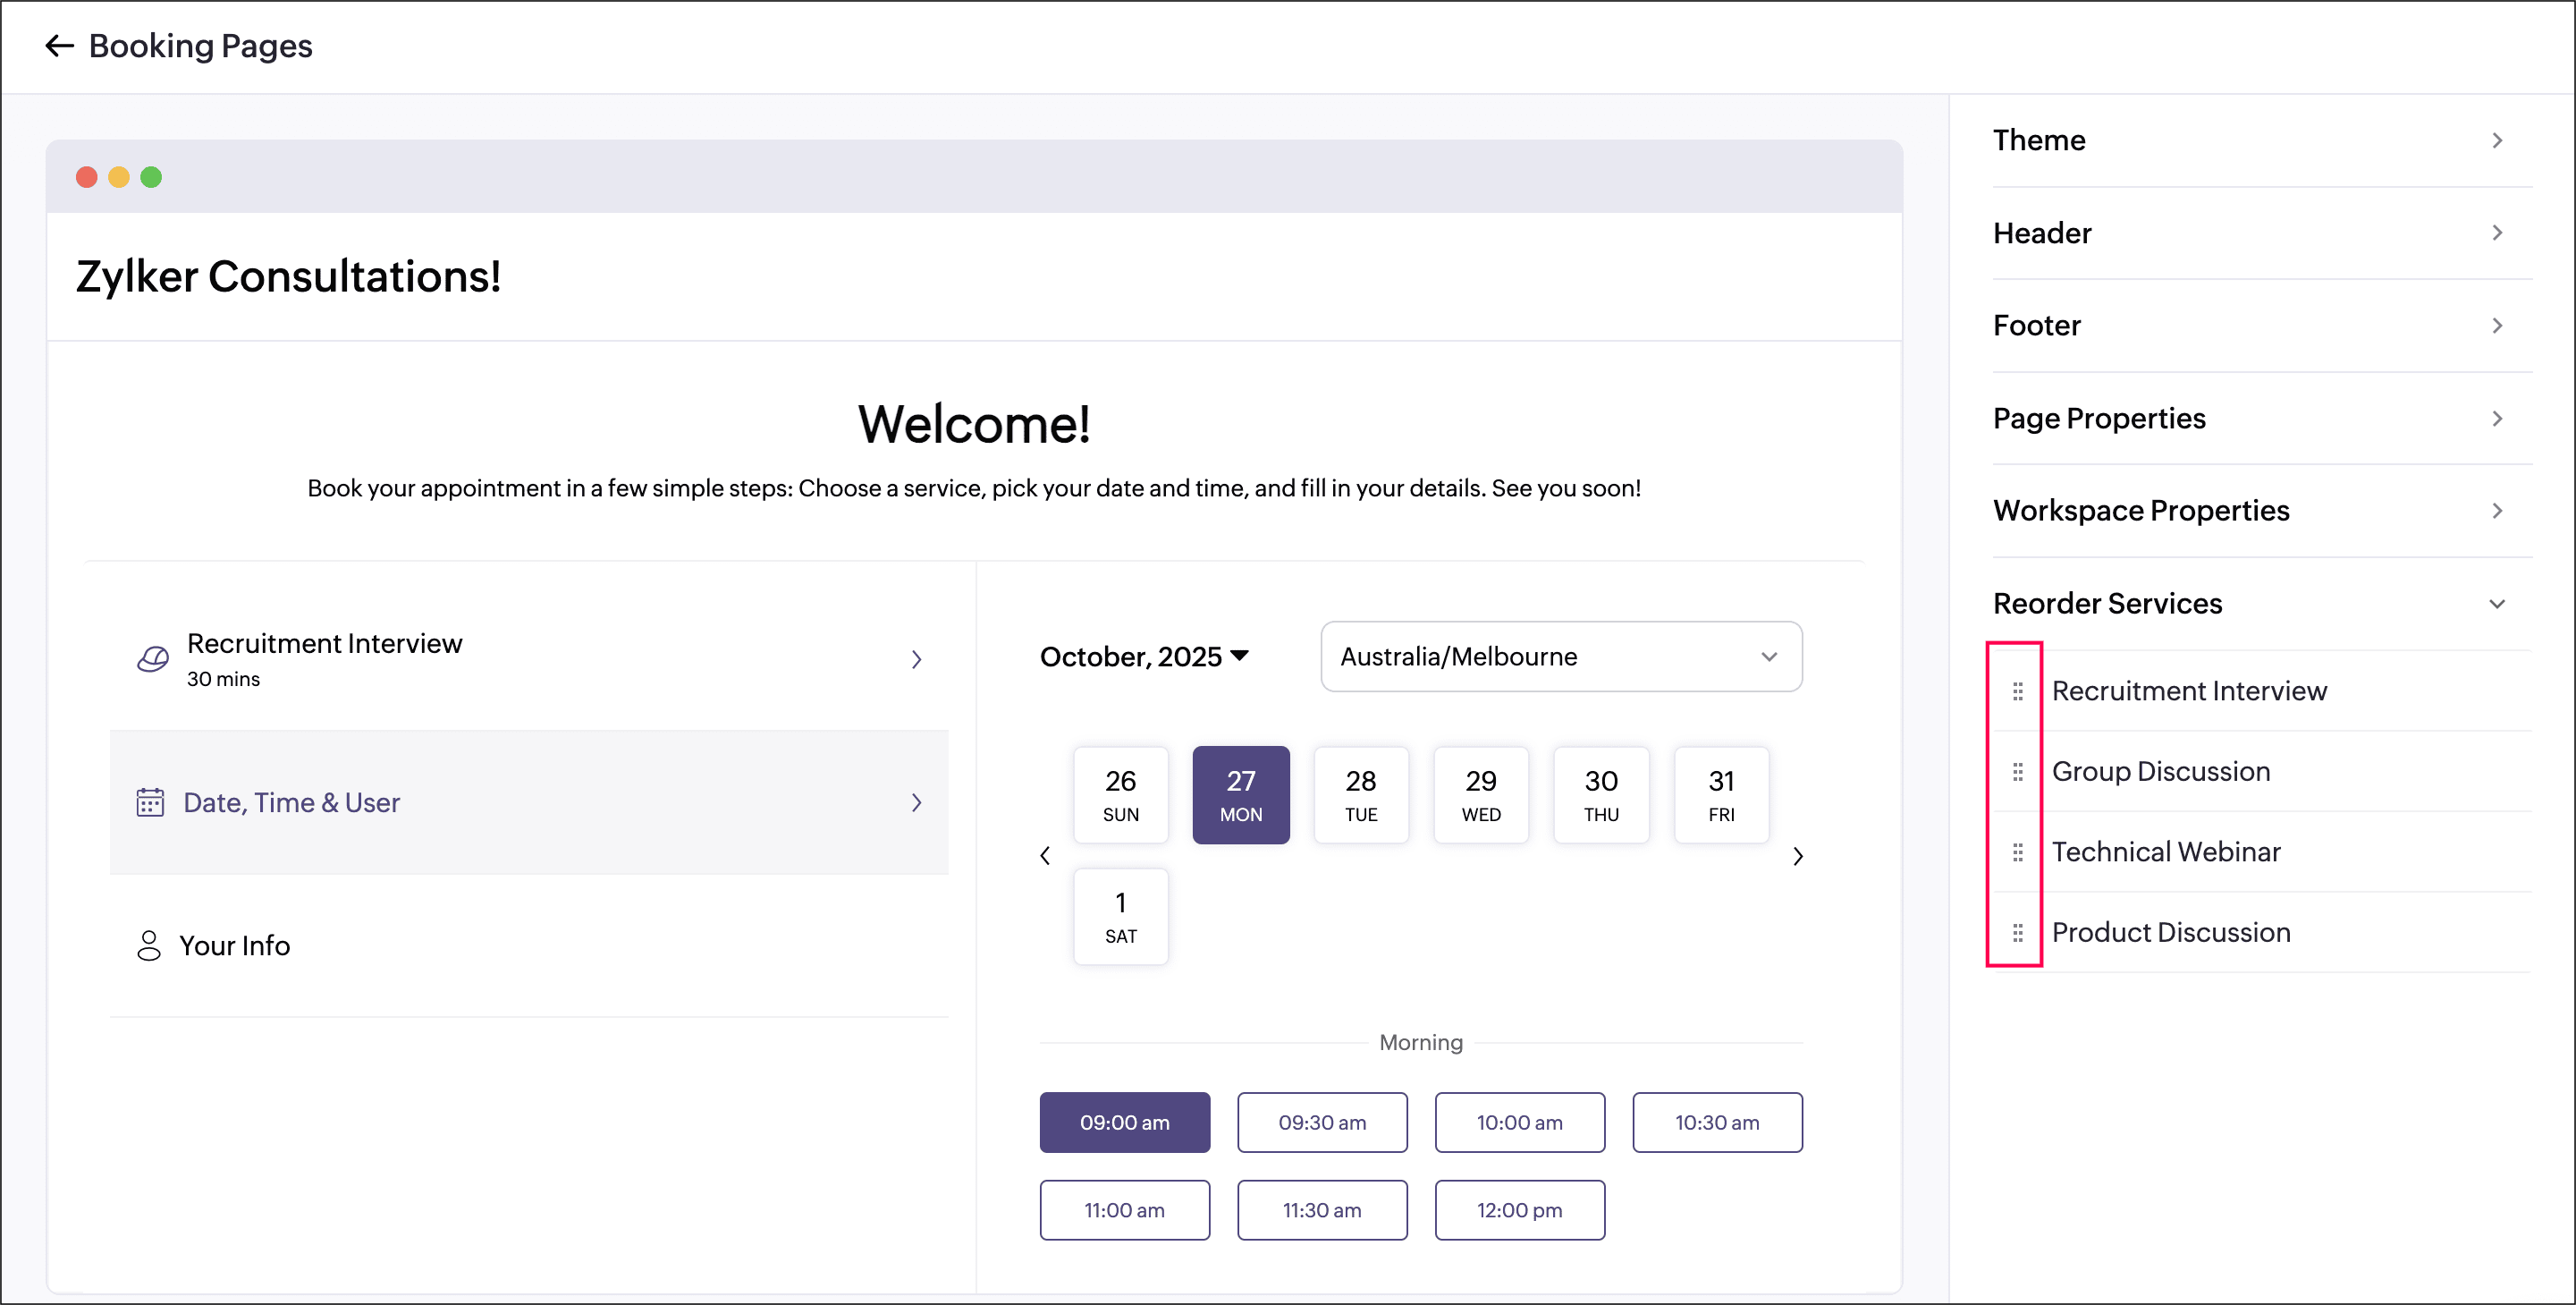Viewport: 2576px width, 1305px height.
Task: Click the person icon beside Your Info
Action: coord(149,945)
